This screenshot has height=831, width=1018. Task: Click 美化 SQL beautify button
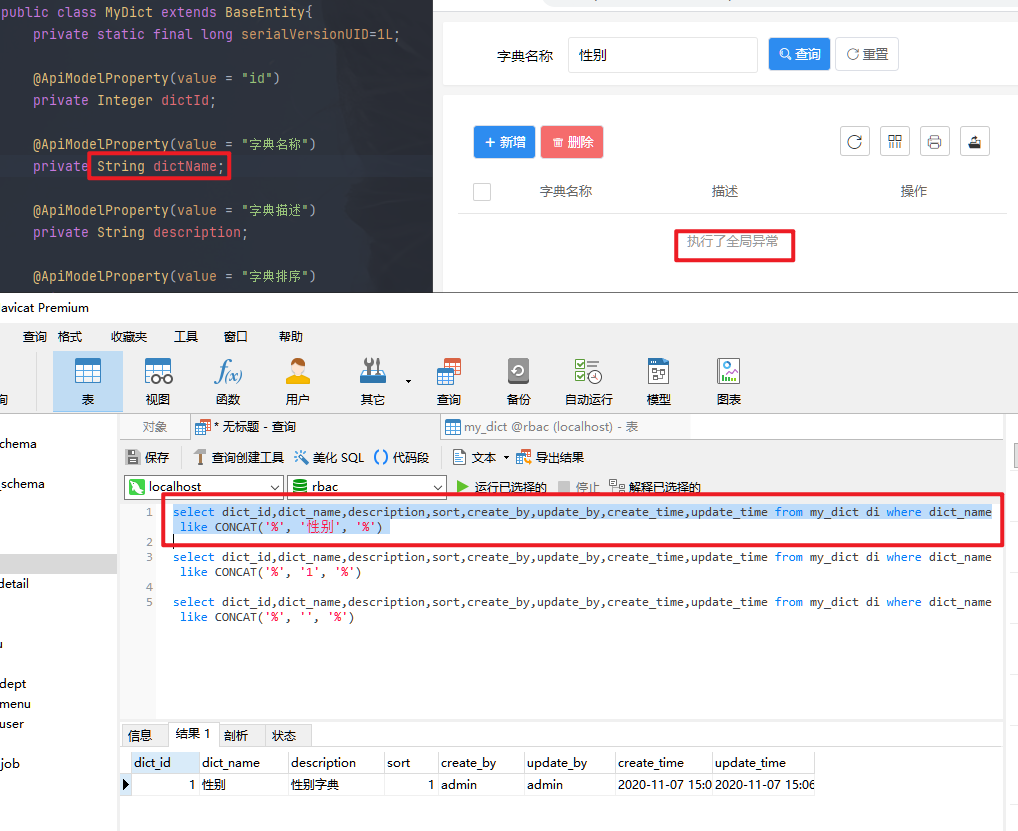[329, 457]
